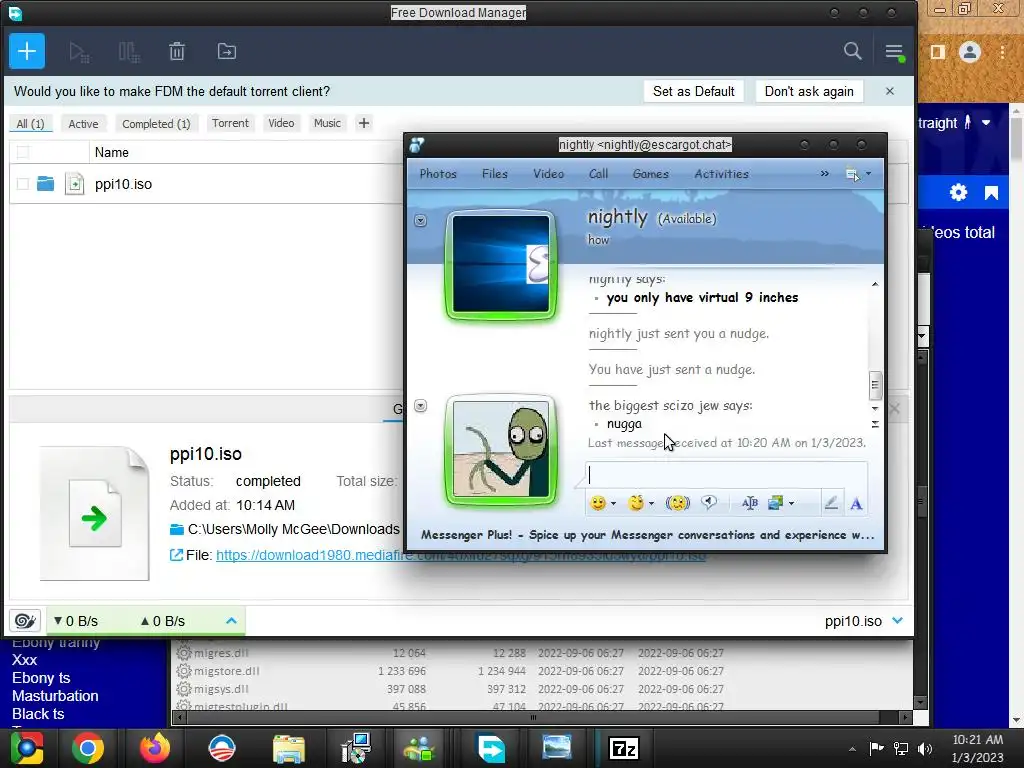The width and height of the screenshot is (1024, 768).
Task: Collapse your own display picture with arrow
Action: click(x=421, y=406)
